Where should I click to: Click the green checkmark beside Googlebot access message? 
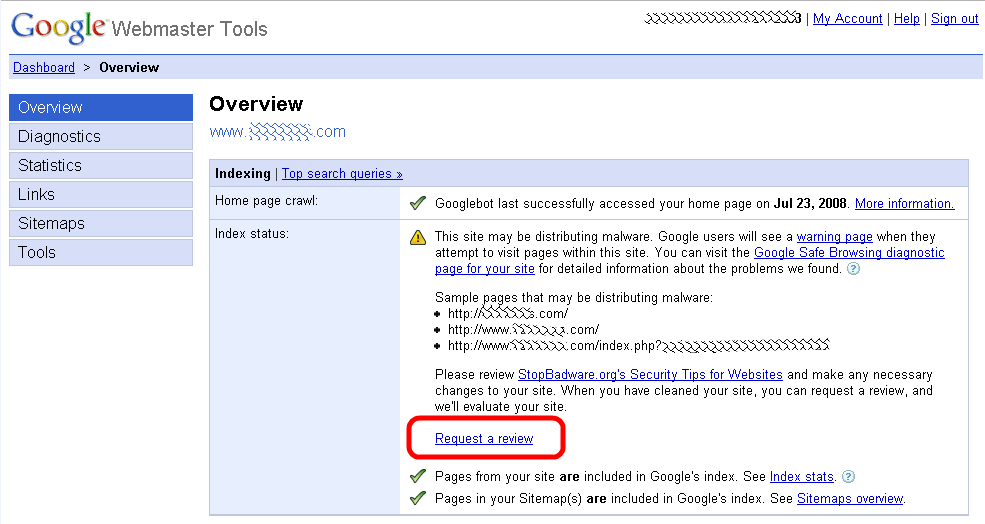(418, 203)
